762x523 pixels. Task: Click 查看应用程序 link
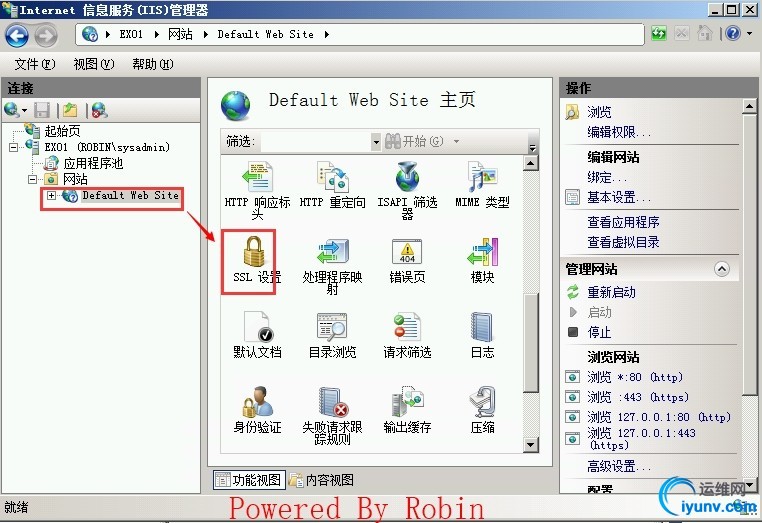[623, 222]
